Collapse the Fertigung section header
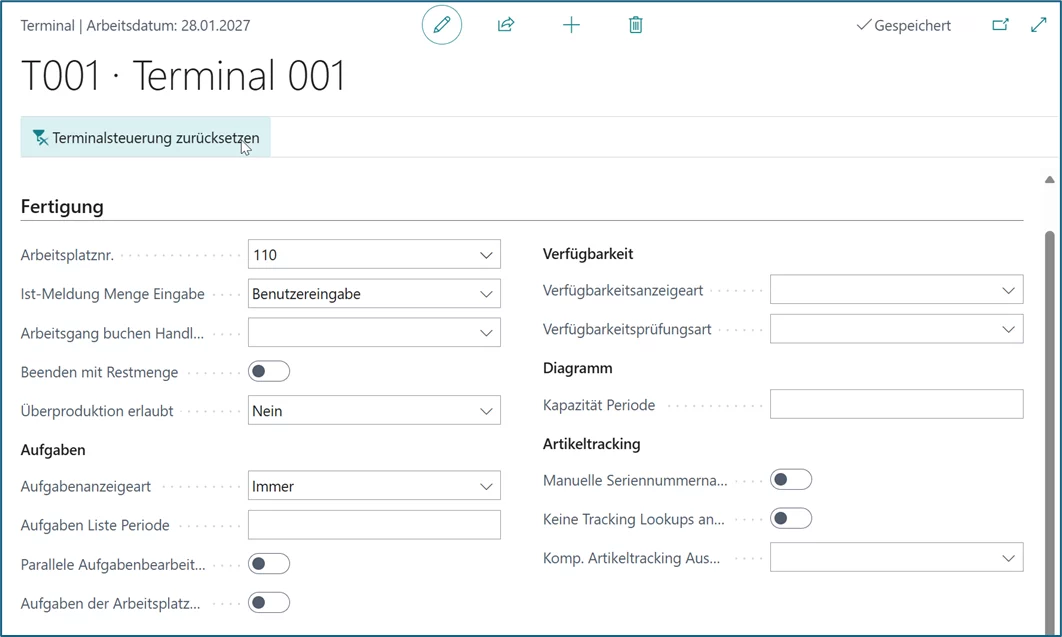 62,207
